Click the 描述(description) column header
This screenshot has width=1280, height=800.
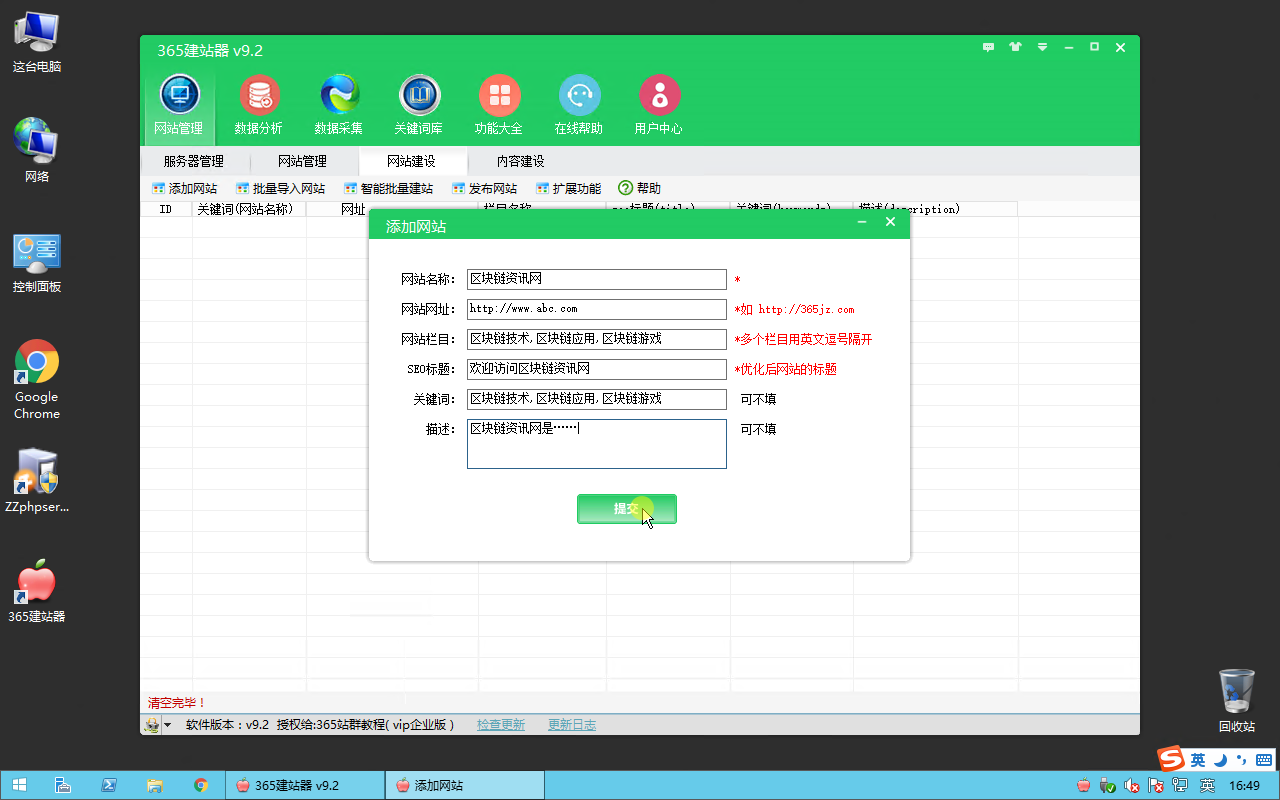click(935, 209)
